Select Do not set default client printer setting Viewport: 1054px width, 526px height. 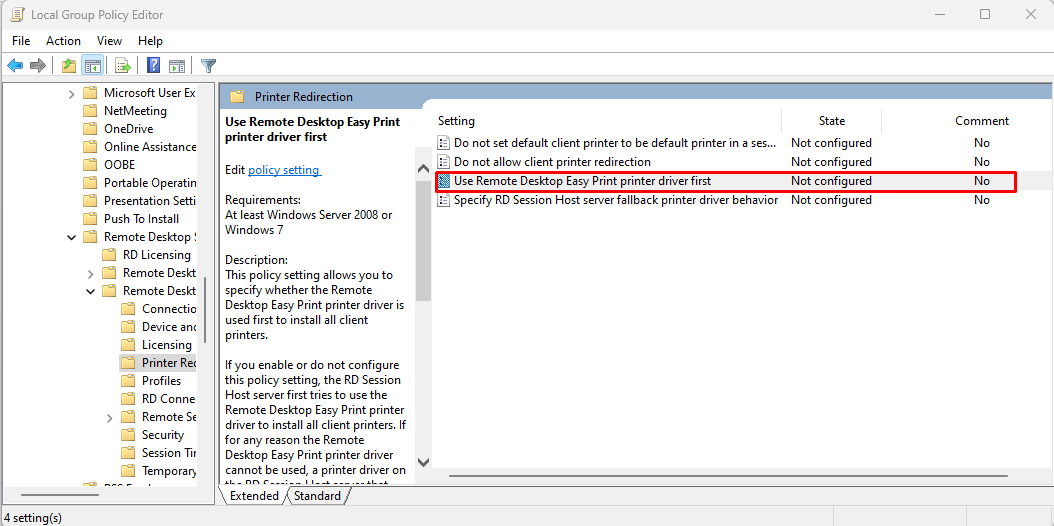tap(615, 142)
